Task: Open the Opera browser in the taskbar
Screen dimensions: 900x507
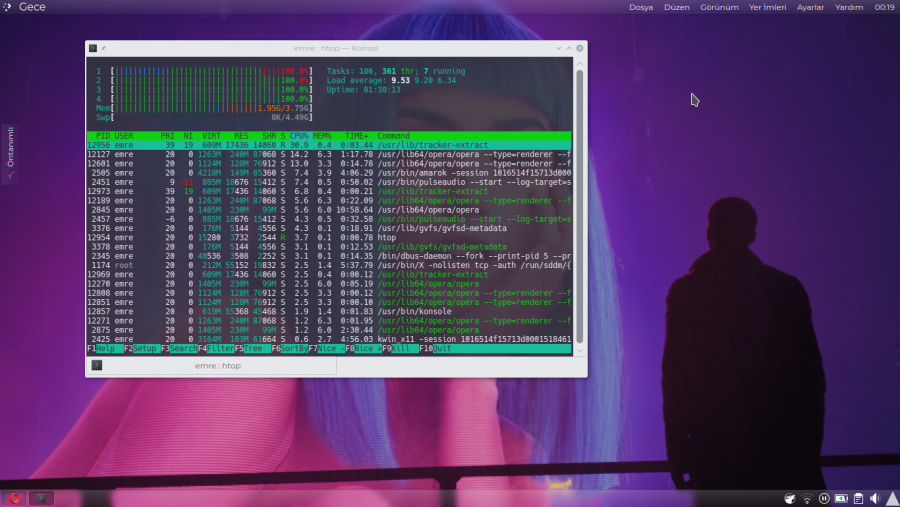Action: pos(16,498)
